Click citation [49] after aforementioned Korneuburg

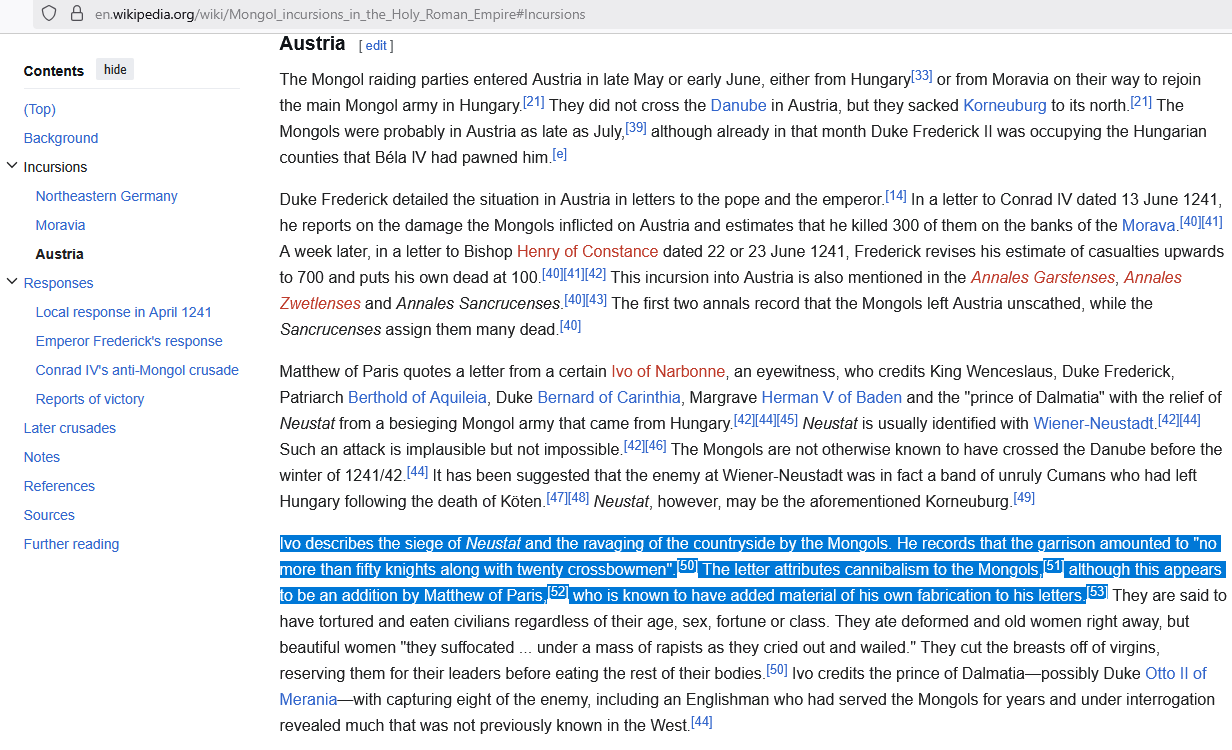click(x=1024, y=497)
